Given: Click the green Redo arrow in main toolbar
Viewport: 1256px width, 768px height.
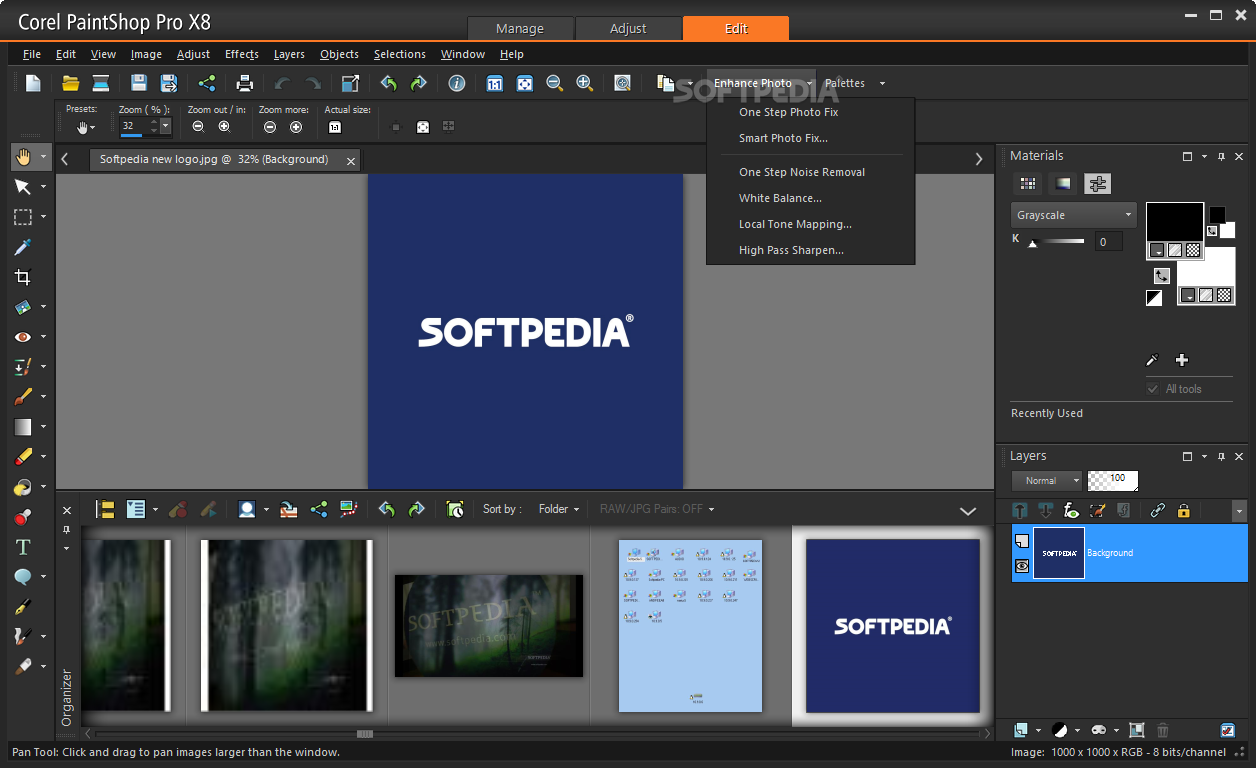Looking at the screenshot, I should [418, 83].
